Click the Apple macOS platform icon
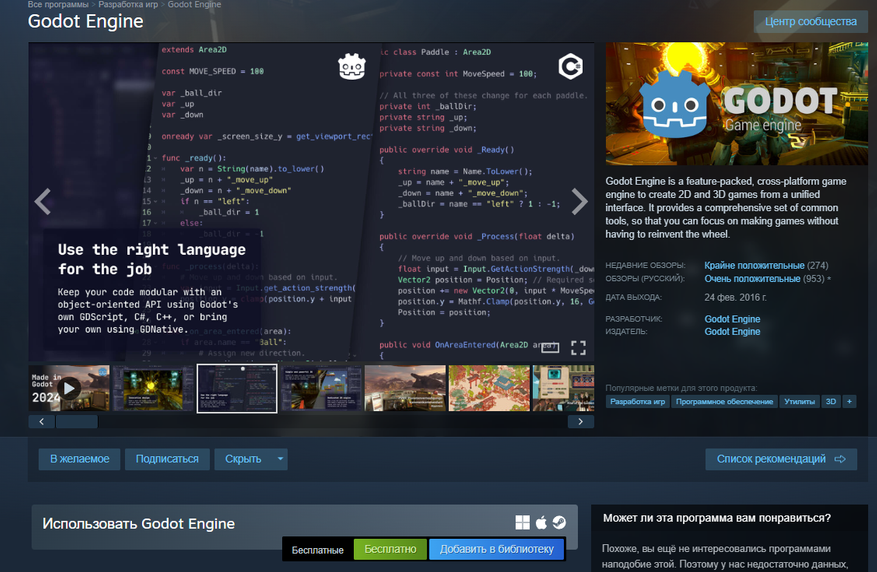The width and height of the screenshot is (877, 572). coord(541,522)
